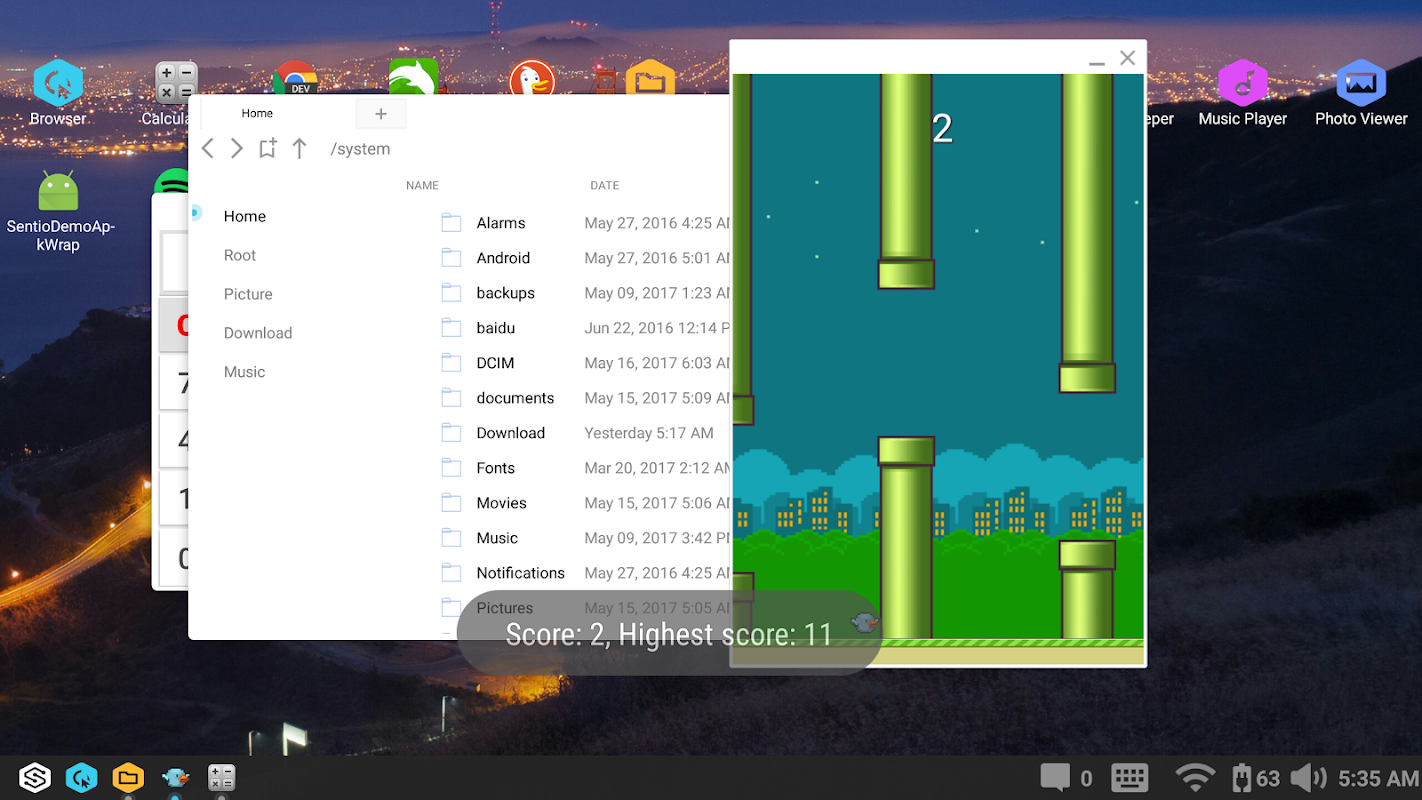Bookmark the current folder
1422x800 pixels.
[267, 149]
